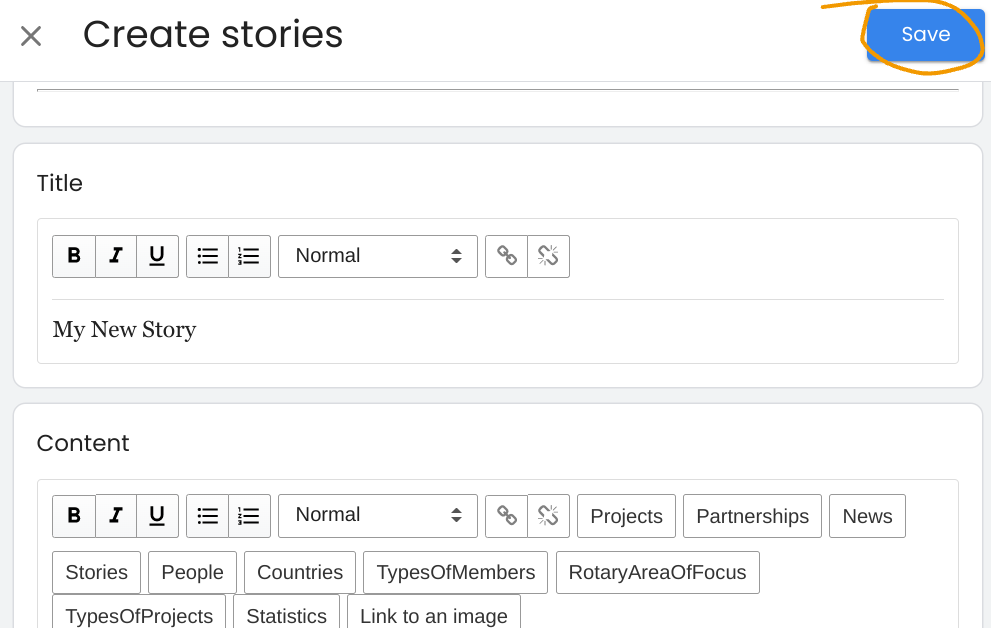Image resolution: width=991 pixels, height=628 pixels.
Task: Insert Projects tag into content
Action: (x=626, y=516)
